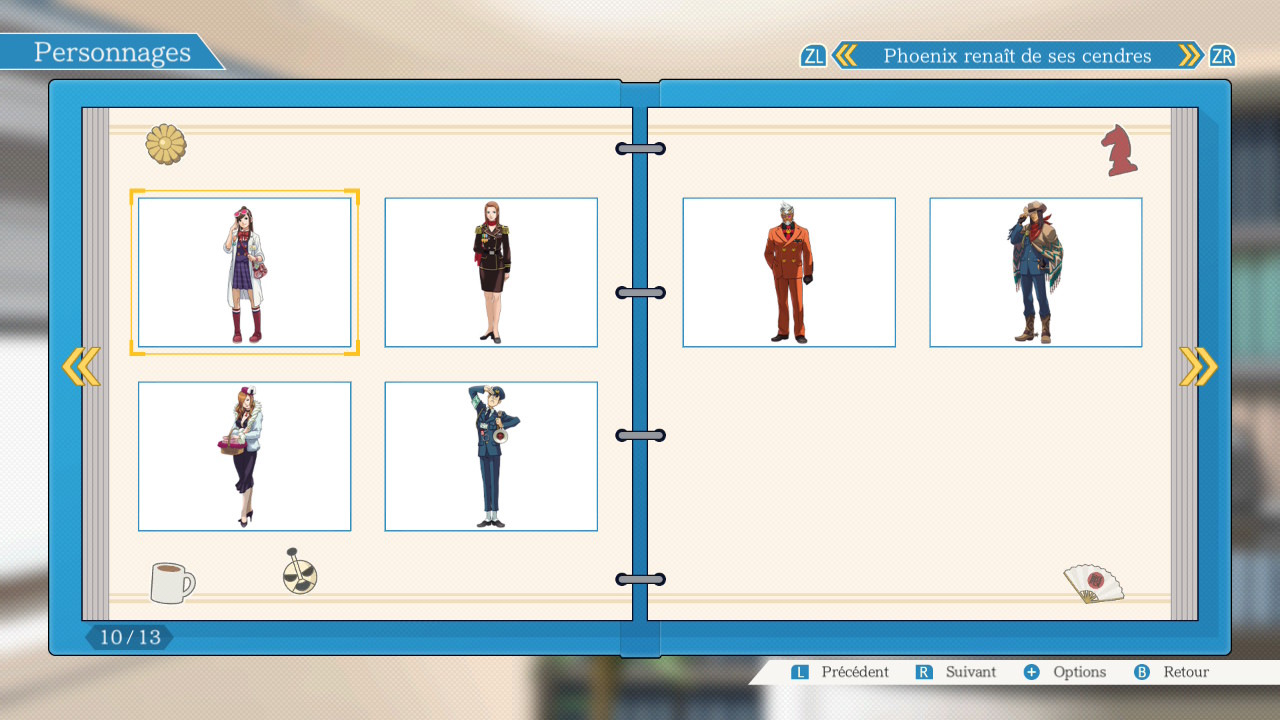Click the Retour label to go back
Viewport: 1280px width, 720px height.
[1186, 672]
